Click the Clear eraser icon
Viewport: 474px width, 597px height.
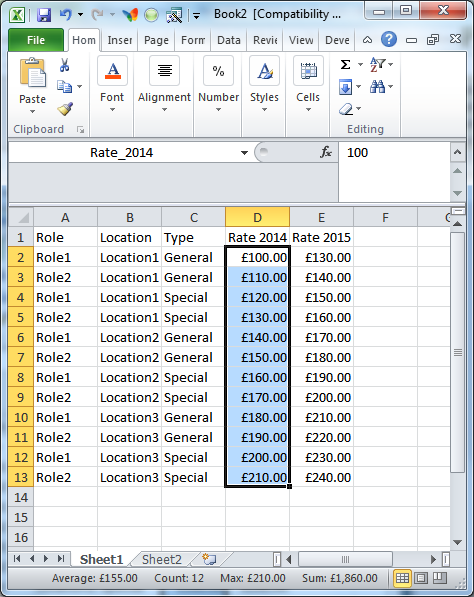[346, 109]
